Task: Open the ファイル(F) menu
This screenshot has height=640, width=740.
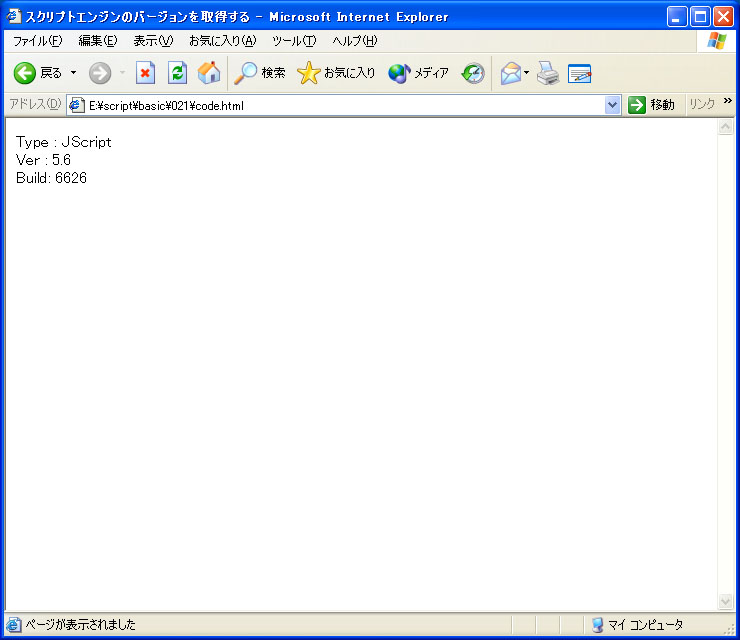Action: point(37,41)
